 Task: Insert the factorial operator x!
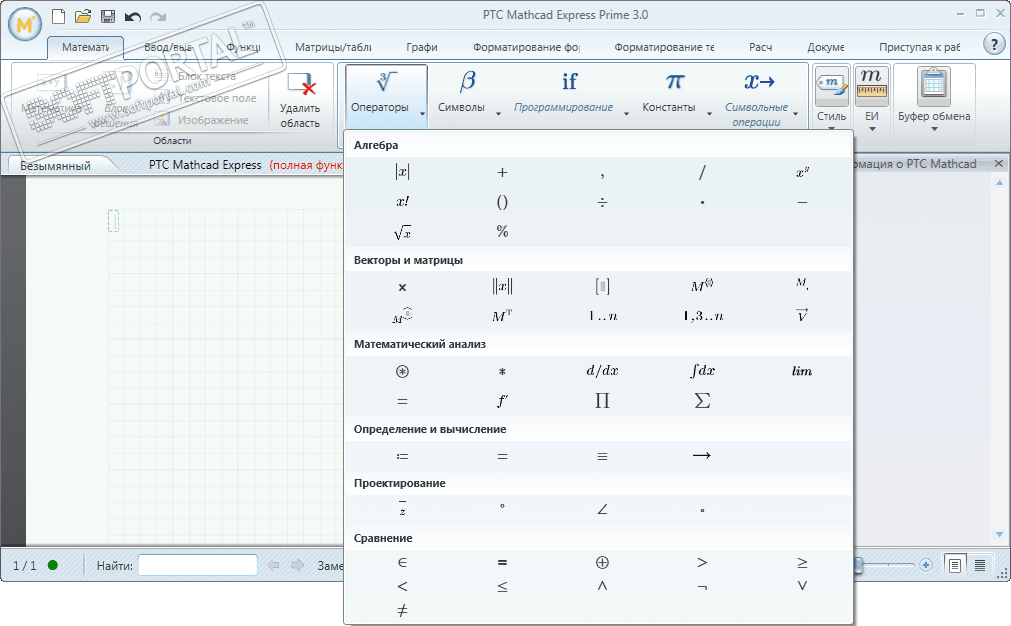click(x=402, y=202)
